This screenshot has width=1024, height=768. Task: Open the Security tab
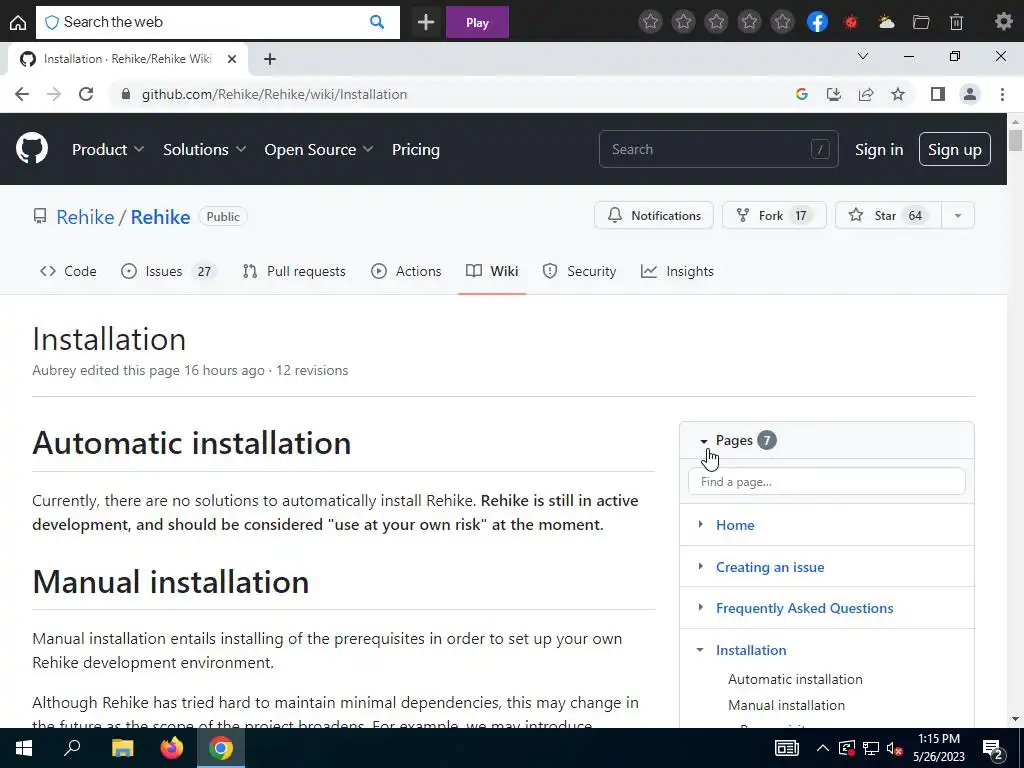(x=579, y=271)
